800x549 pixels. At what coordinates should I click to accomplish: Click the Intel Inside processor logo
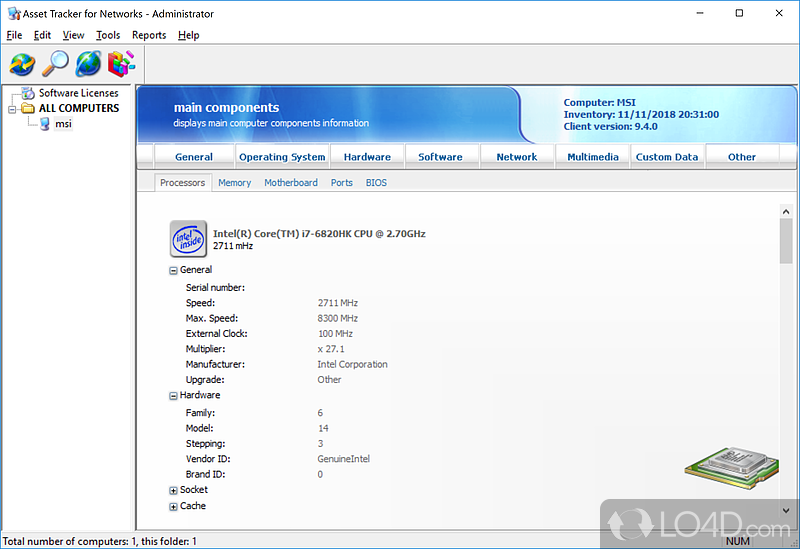click(x=189, y=239)
